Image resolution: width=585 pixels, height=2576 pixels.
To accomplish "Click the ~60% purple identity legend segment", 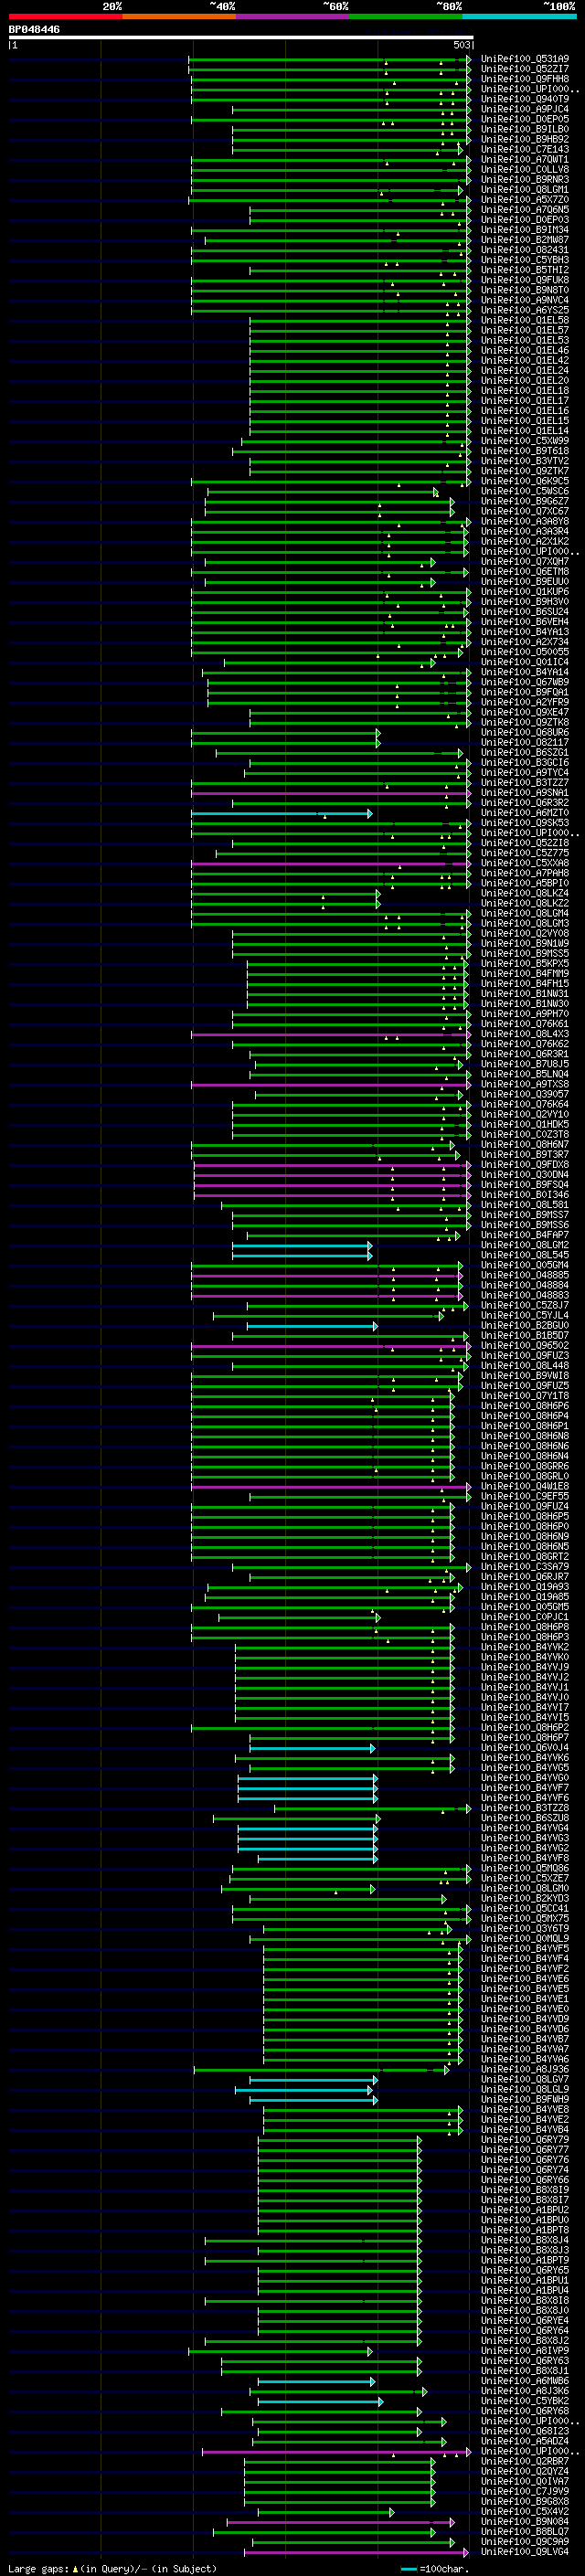I will (x=293, y=16).
